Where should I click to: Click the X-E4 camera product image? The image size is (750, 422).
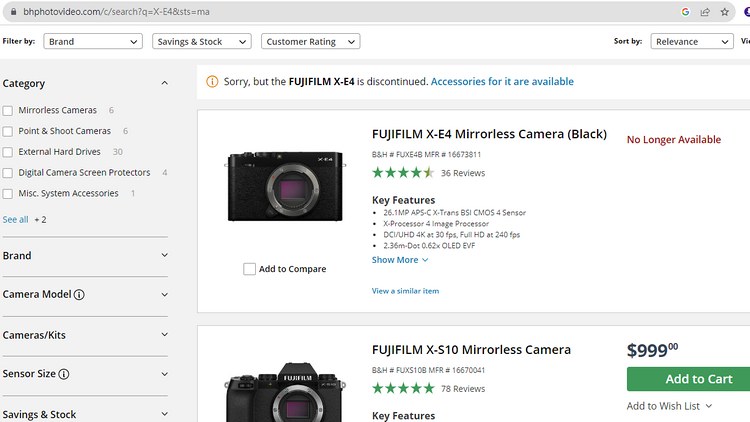(285, 186)
